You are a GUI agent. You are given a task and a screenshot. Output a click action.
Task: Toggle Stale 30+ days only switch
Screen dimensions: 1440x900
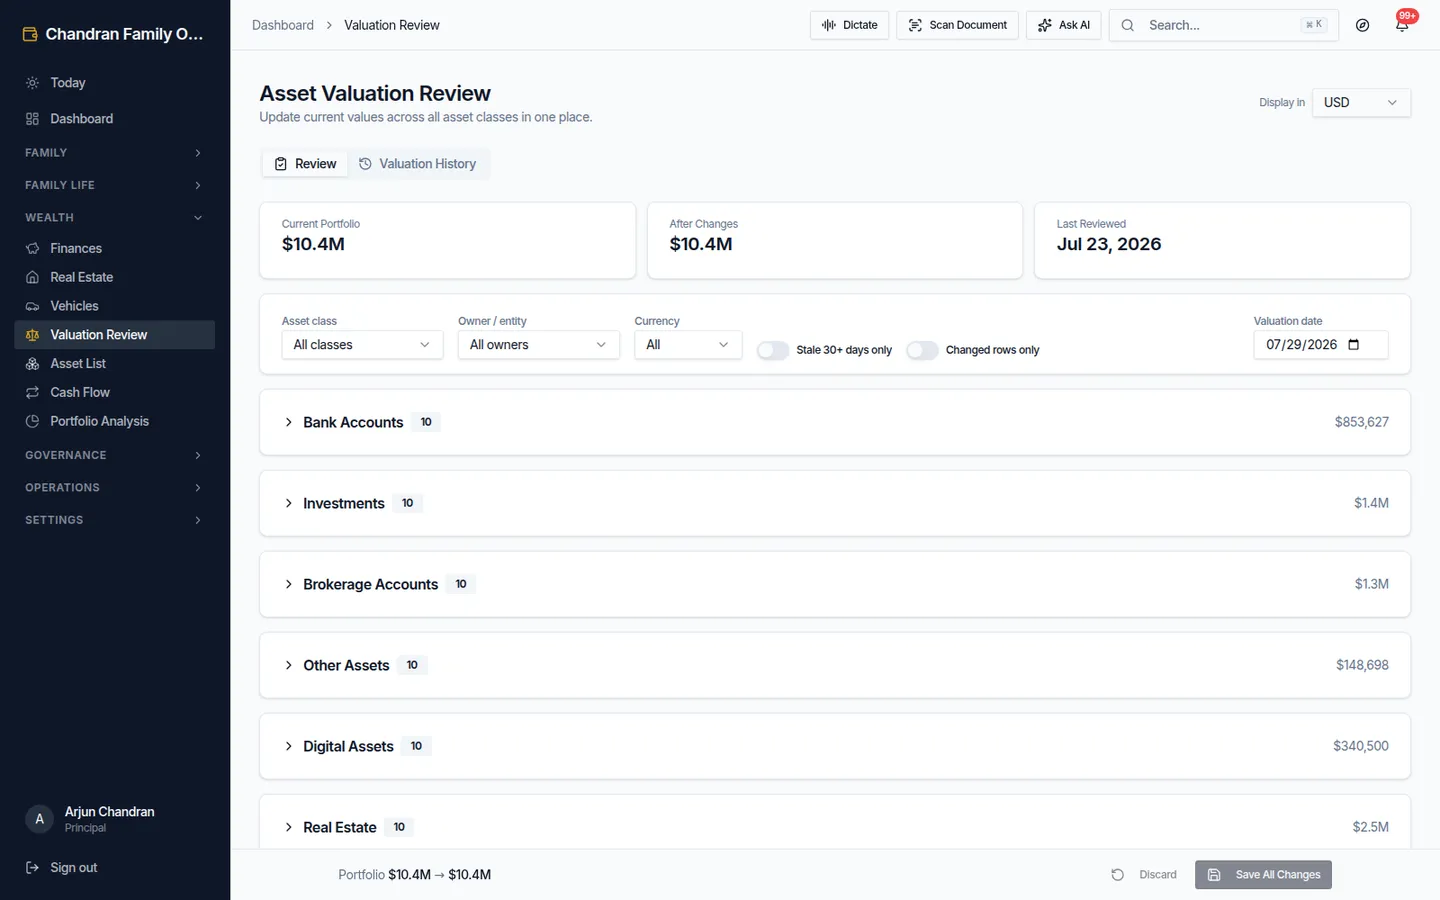(x=773, y=350)
